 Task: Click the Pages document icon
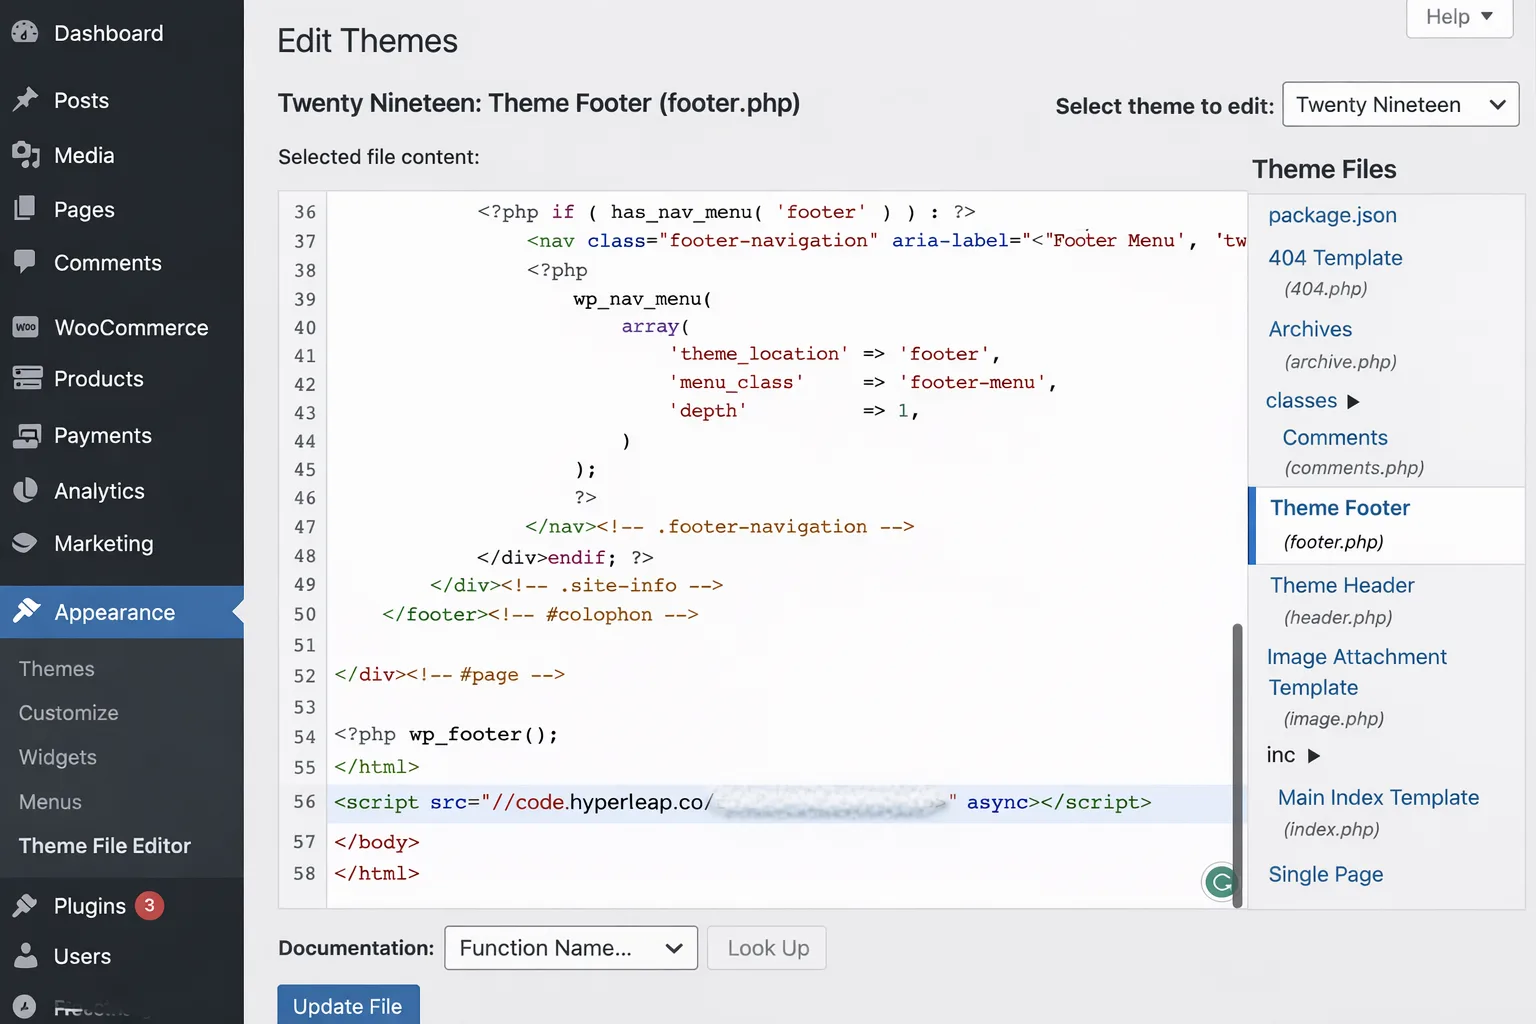coord(25,209)
